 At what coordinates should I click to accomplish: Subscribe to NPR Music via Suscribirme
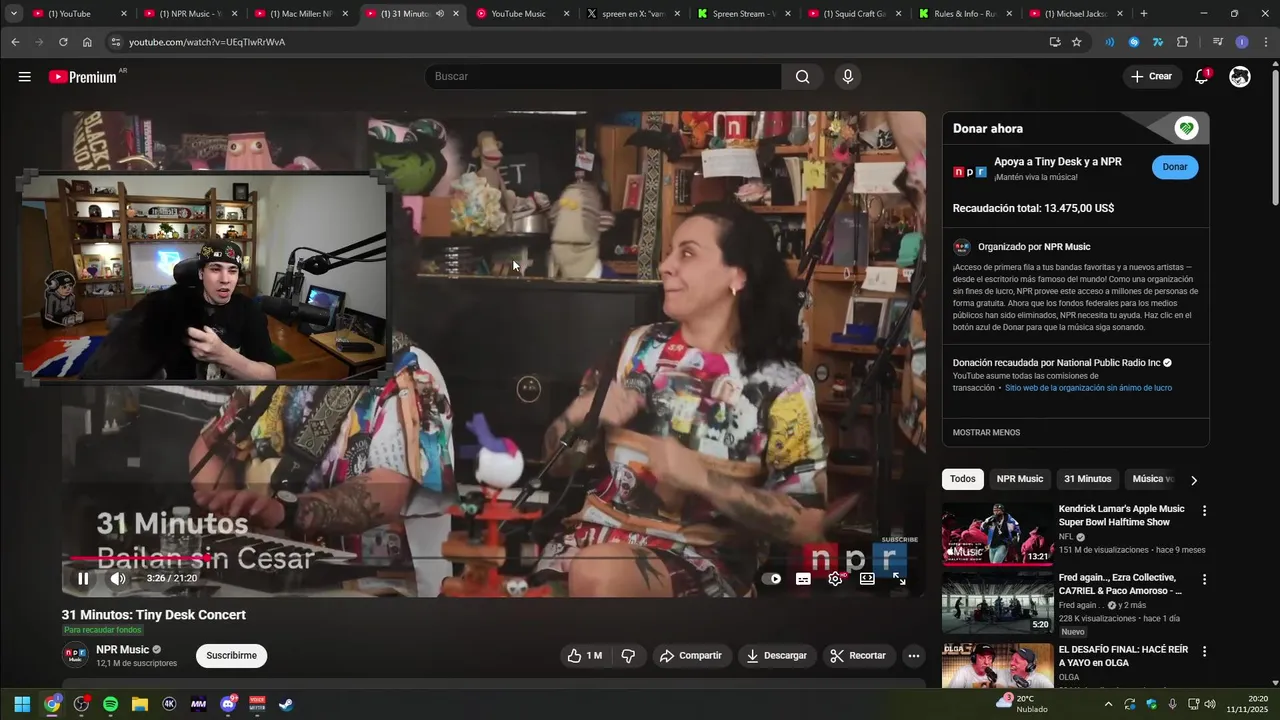[231, 656]
